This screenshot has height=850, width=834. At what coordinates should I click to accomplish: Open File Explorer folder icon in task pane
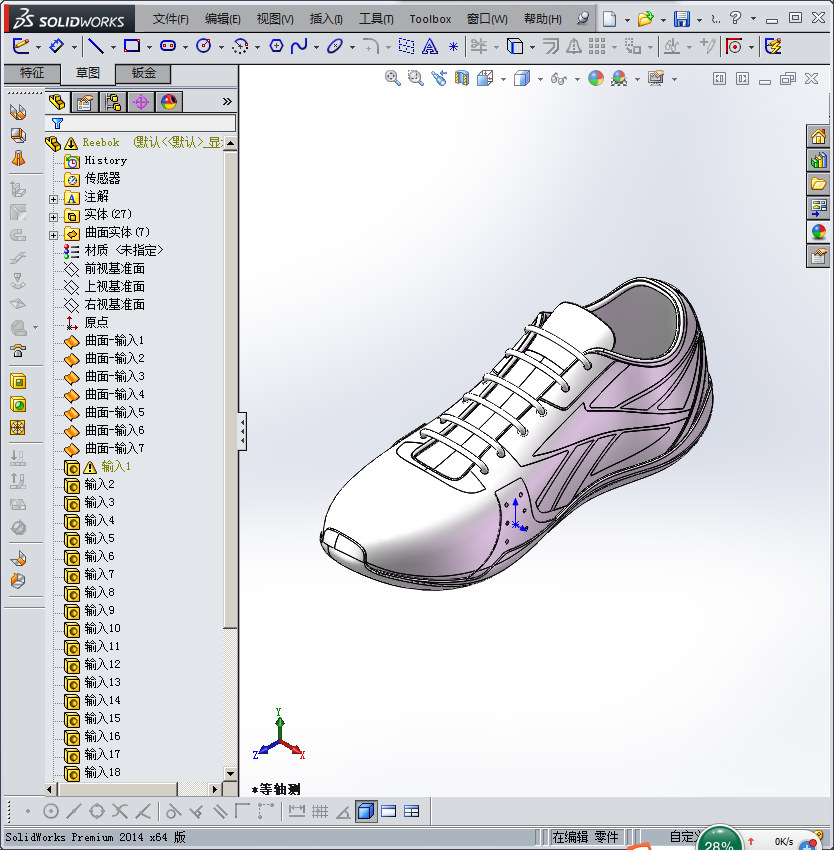(x=818, y=184)
